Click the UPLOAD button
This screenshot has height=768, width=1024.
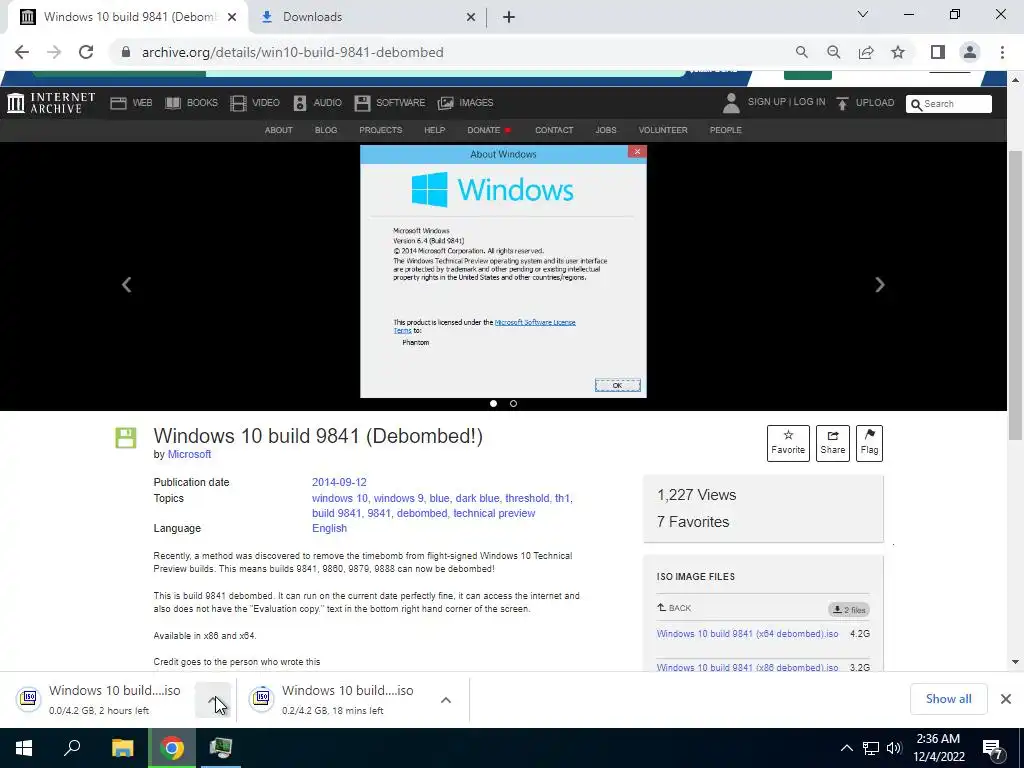865,103
